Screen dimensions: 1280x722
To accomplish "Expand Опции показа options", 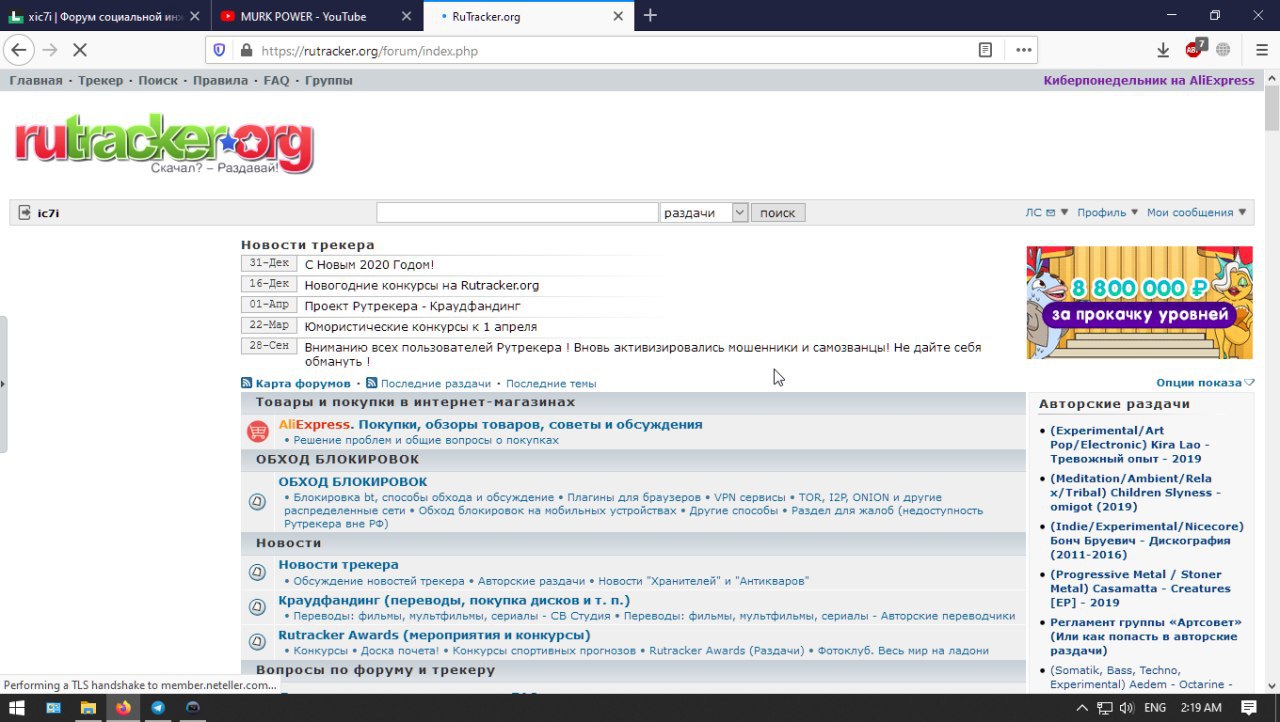I will click(x=1205, y=383).
